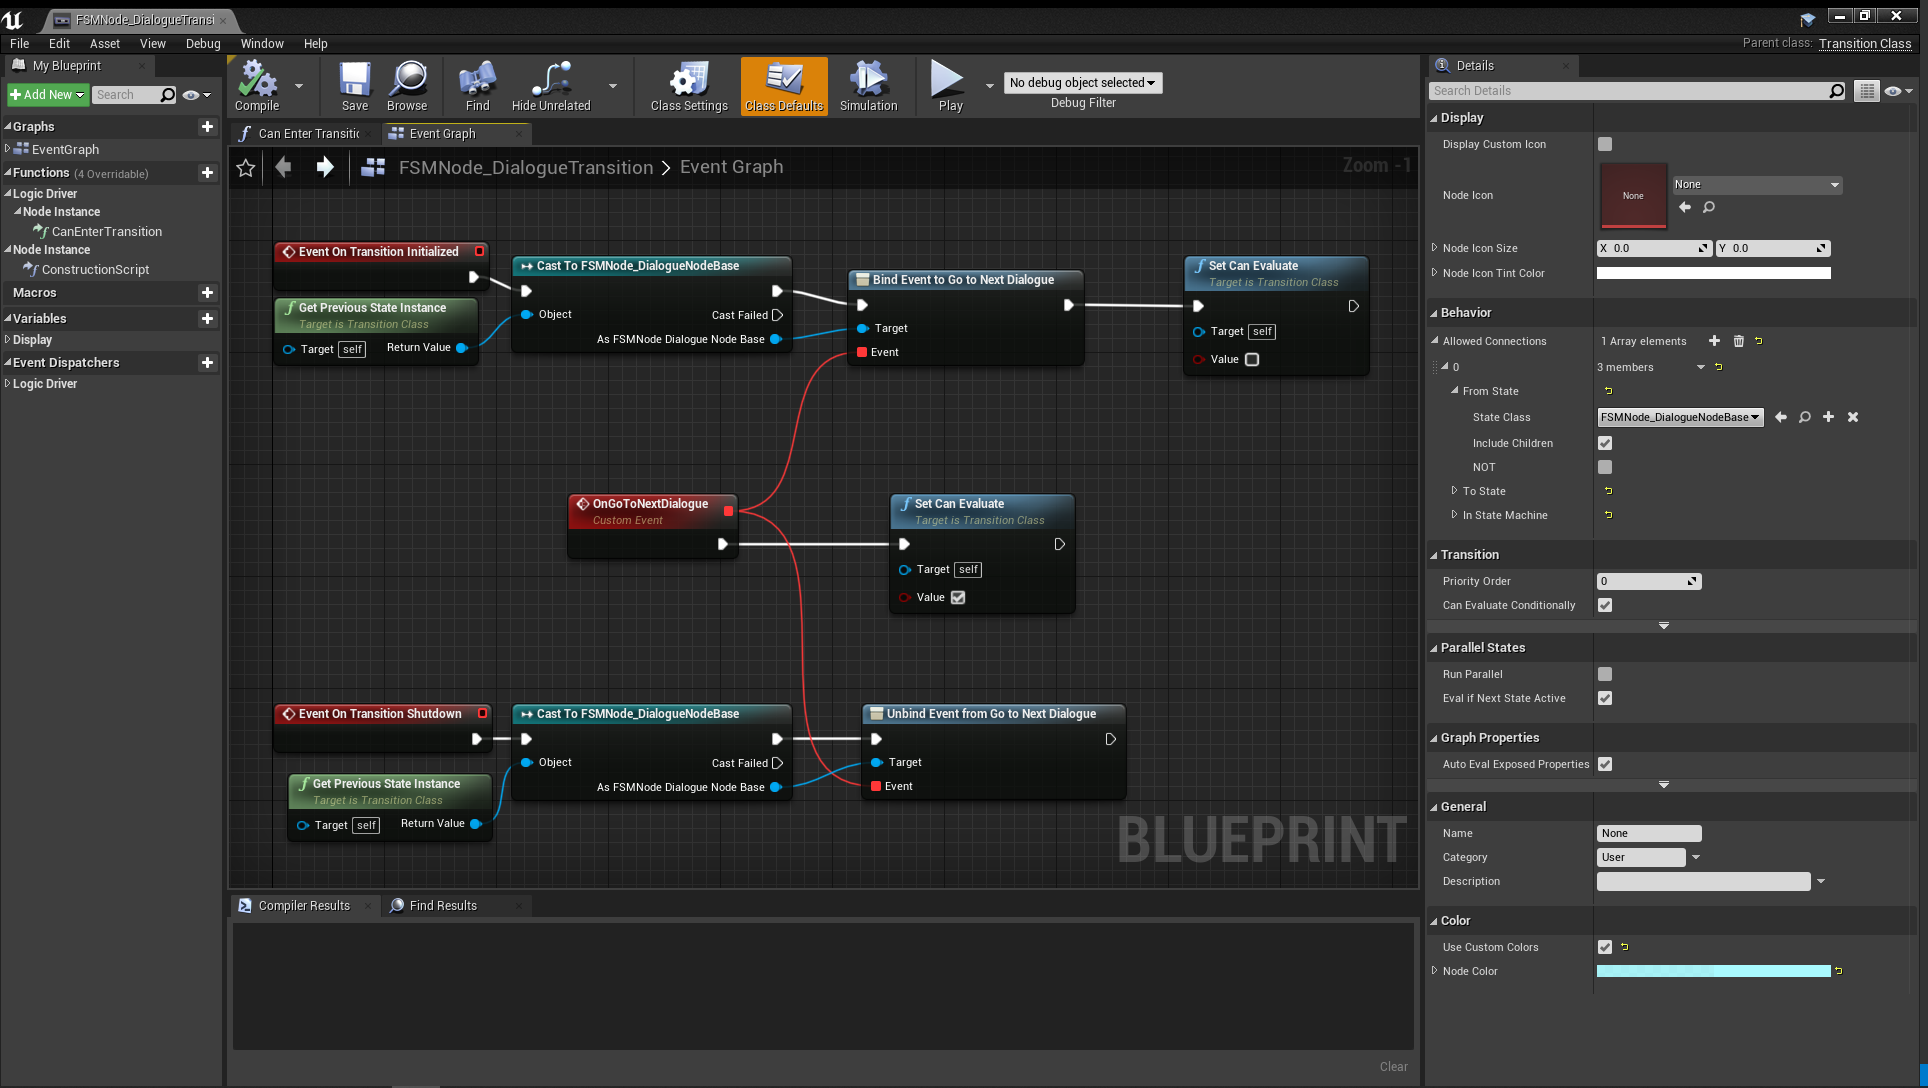Click the graph bookmark star icon
Screen dimensions: 1928x1088
click(x=246, y=168)
